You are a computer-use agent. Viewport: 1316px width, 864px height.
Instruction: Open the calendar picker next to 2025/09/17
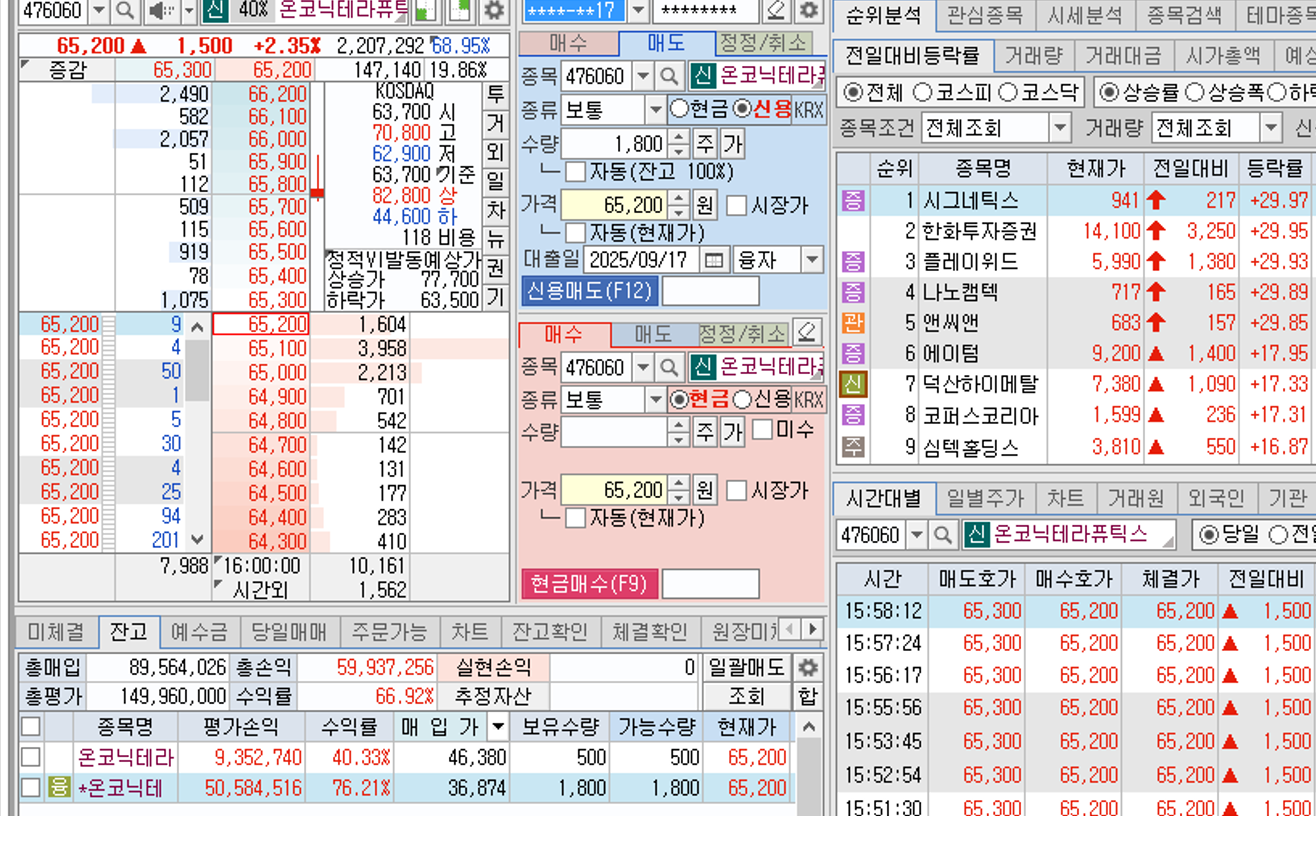tap(713, 261)
